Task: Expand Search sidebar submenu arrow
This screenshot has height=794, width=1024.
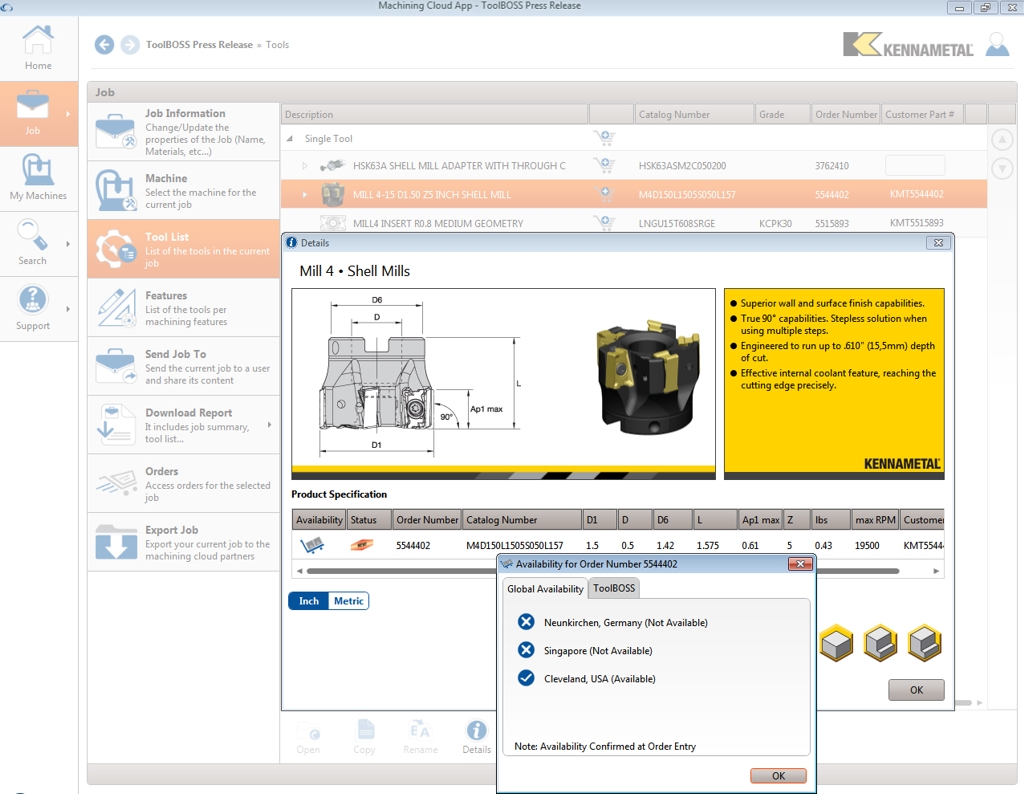Action: pyautogui.click(x=68, y=244)
